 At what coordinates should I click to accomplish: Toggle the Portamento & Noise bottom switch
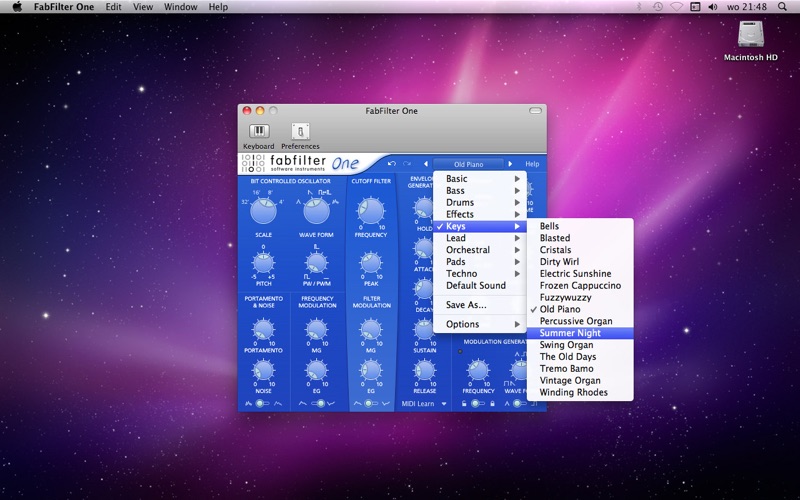tap(263, 404)
